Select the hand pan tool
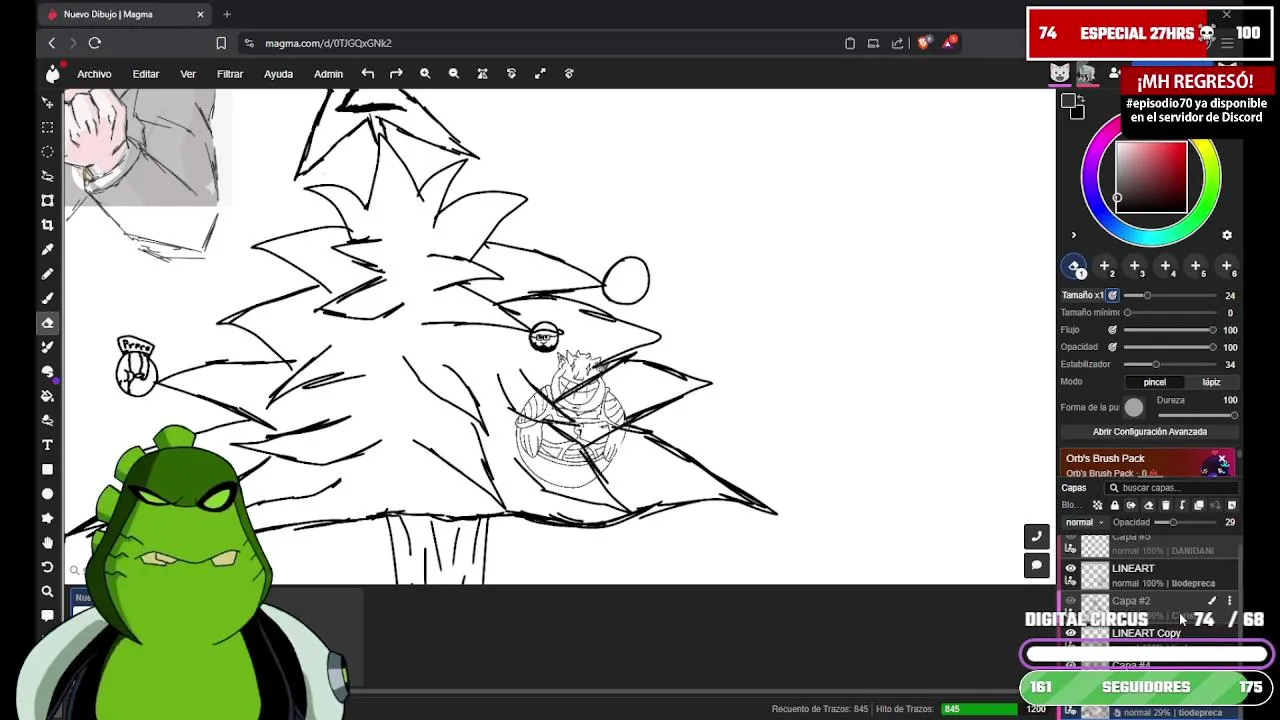Screen dimensions: 1280x720 click(x=47, y=542)
